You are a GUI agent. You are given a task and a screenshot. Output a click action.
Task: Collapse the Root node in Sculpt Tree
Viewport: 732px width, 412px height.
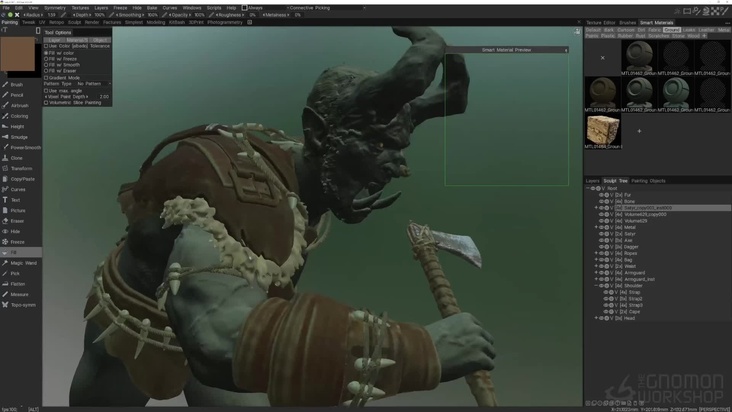(x=588, y=189)
